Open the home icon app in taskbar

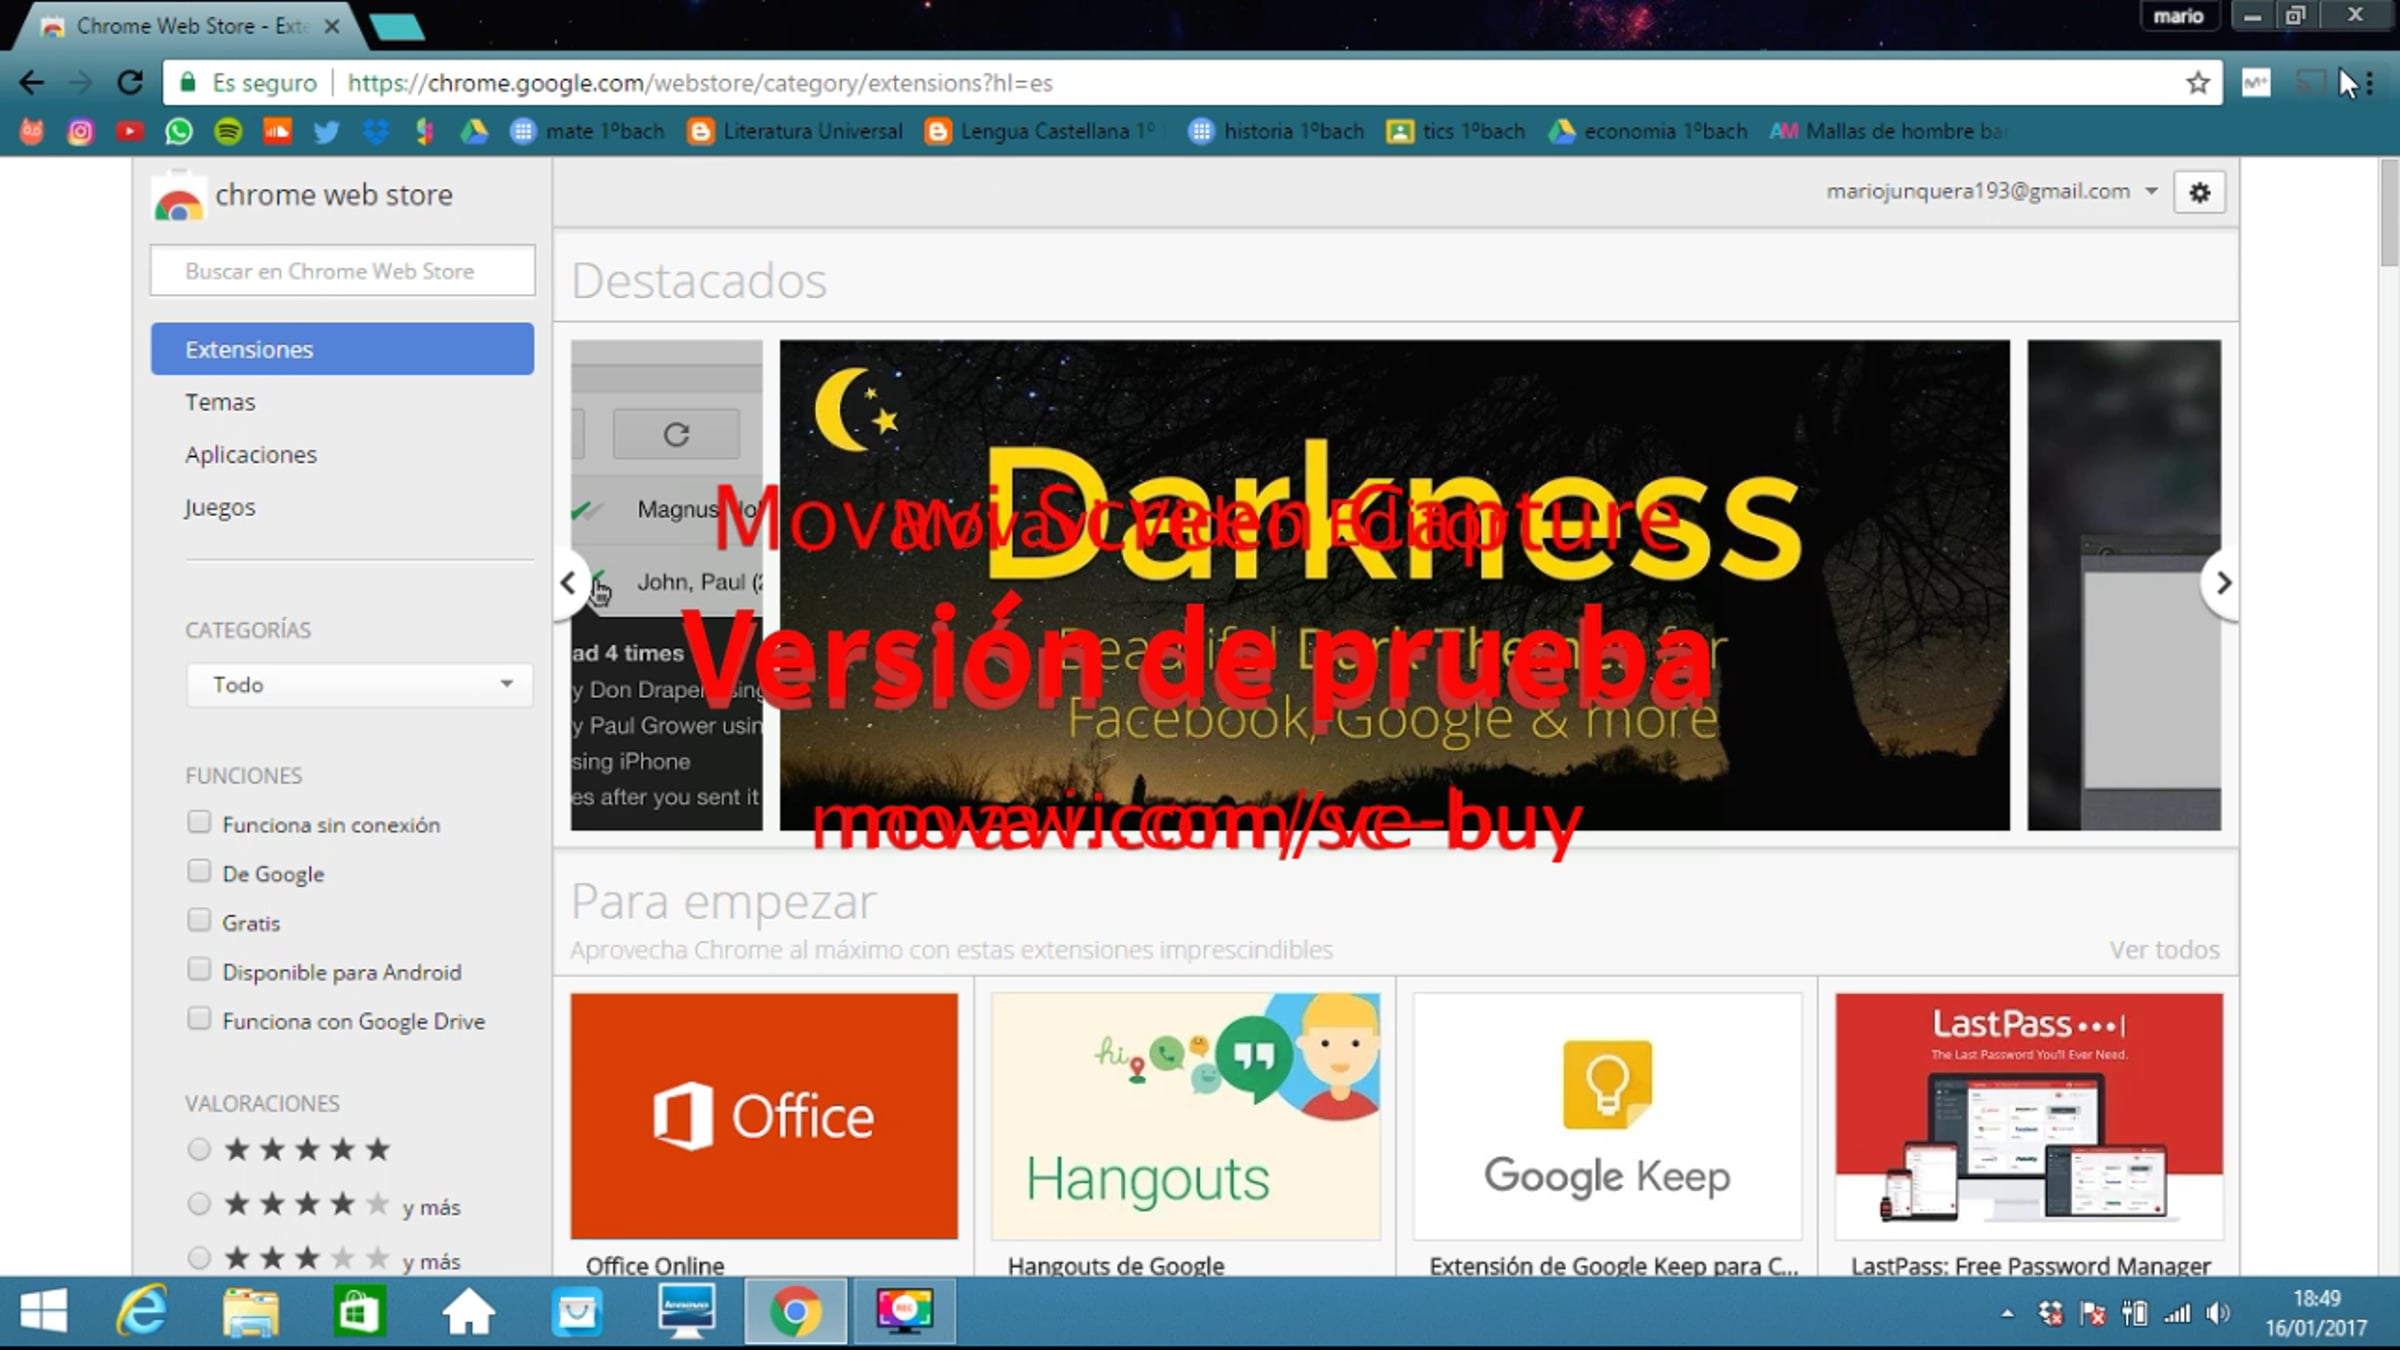pyautogui.click(x=468, y=1311)
